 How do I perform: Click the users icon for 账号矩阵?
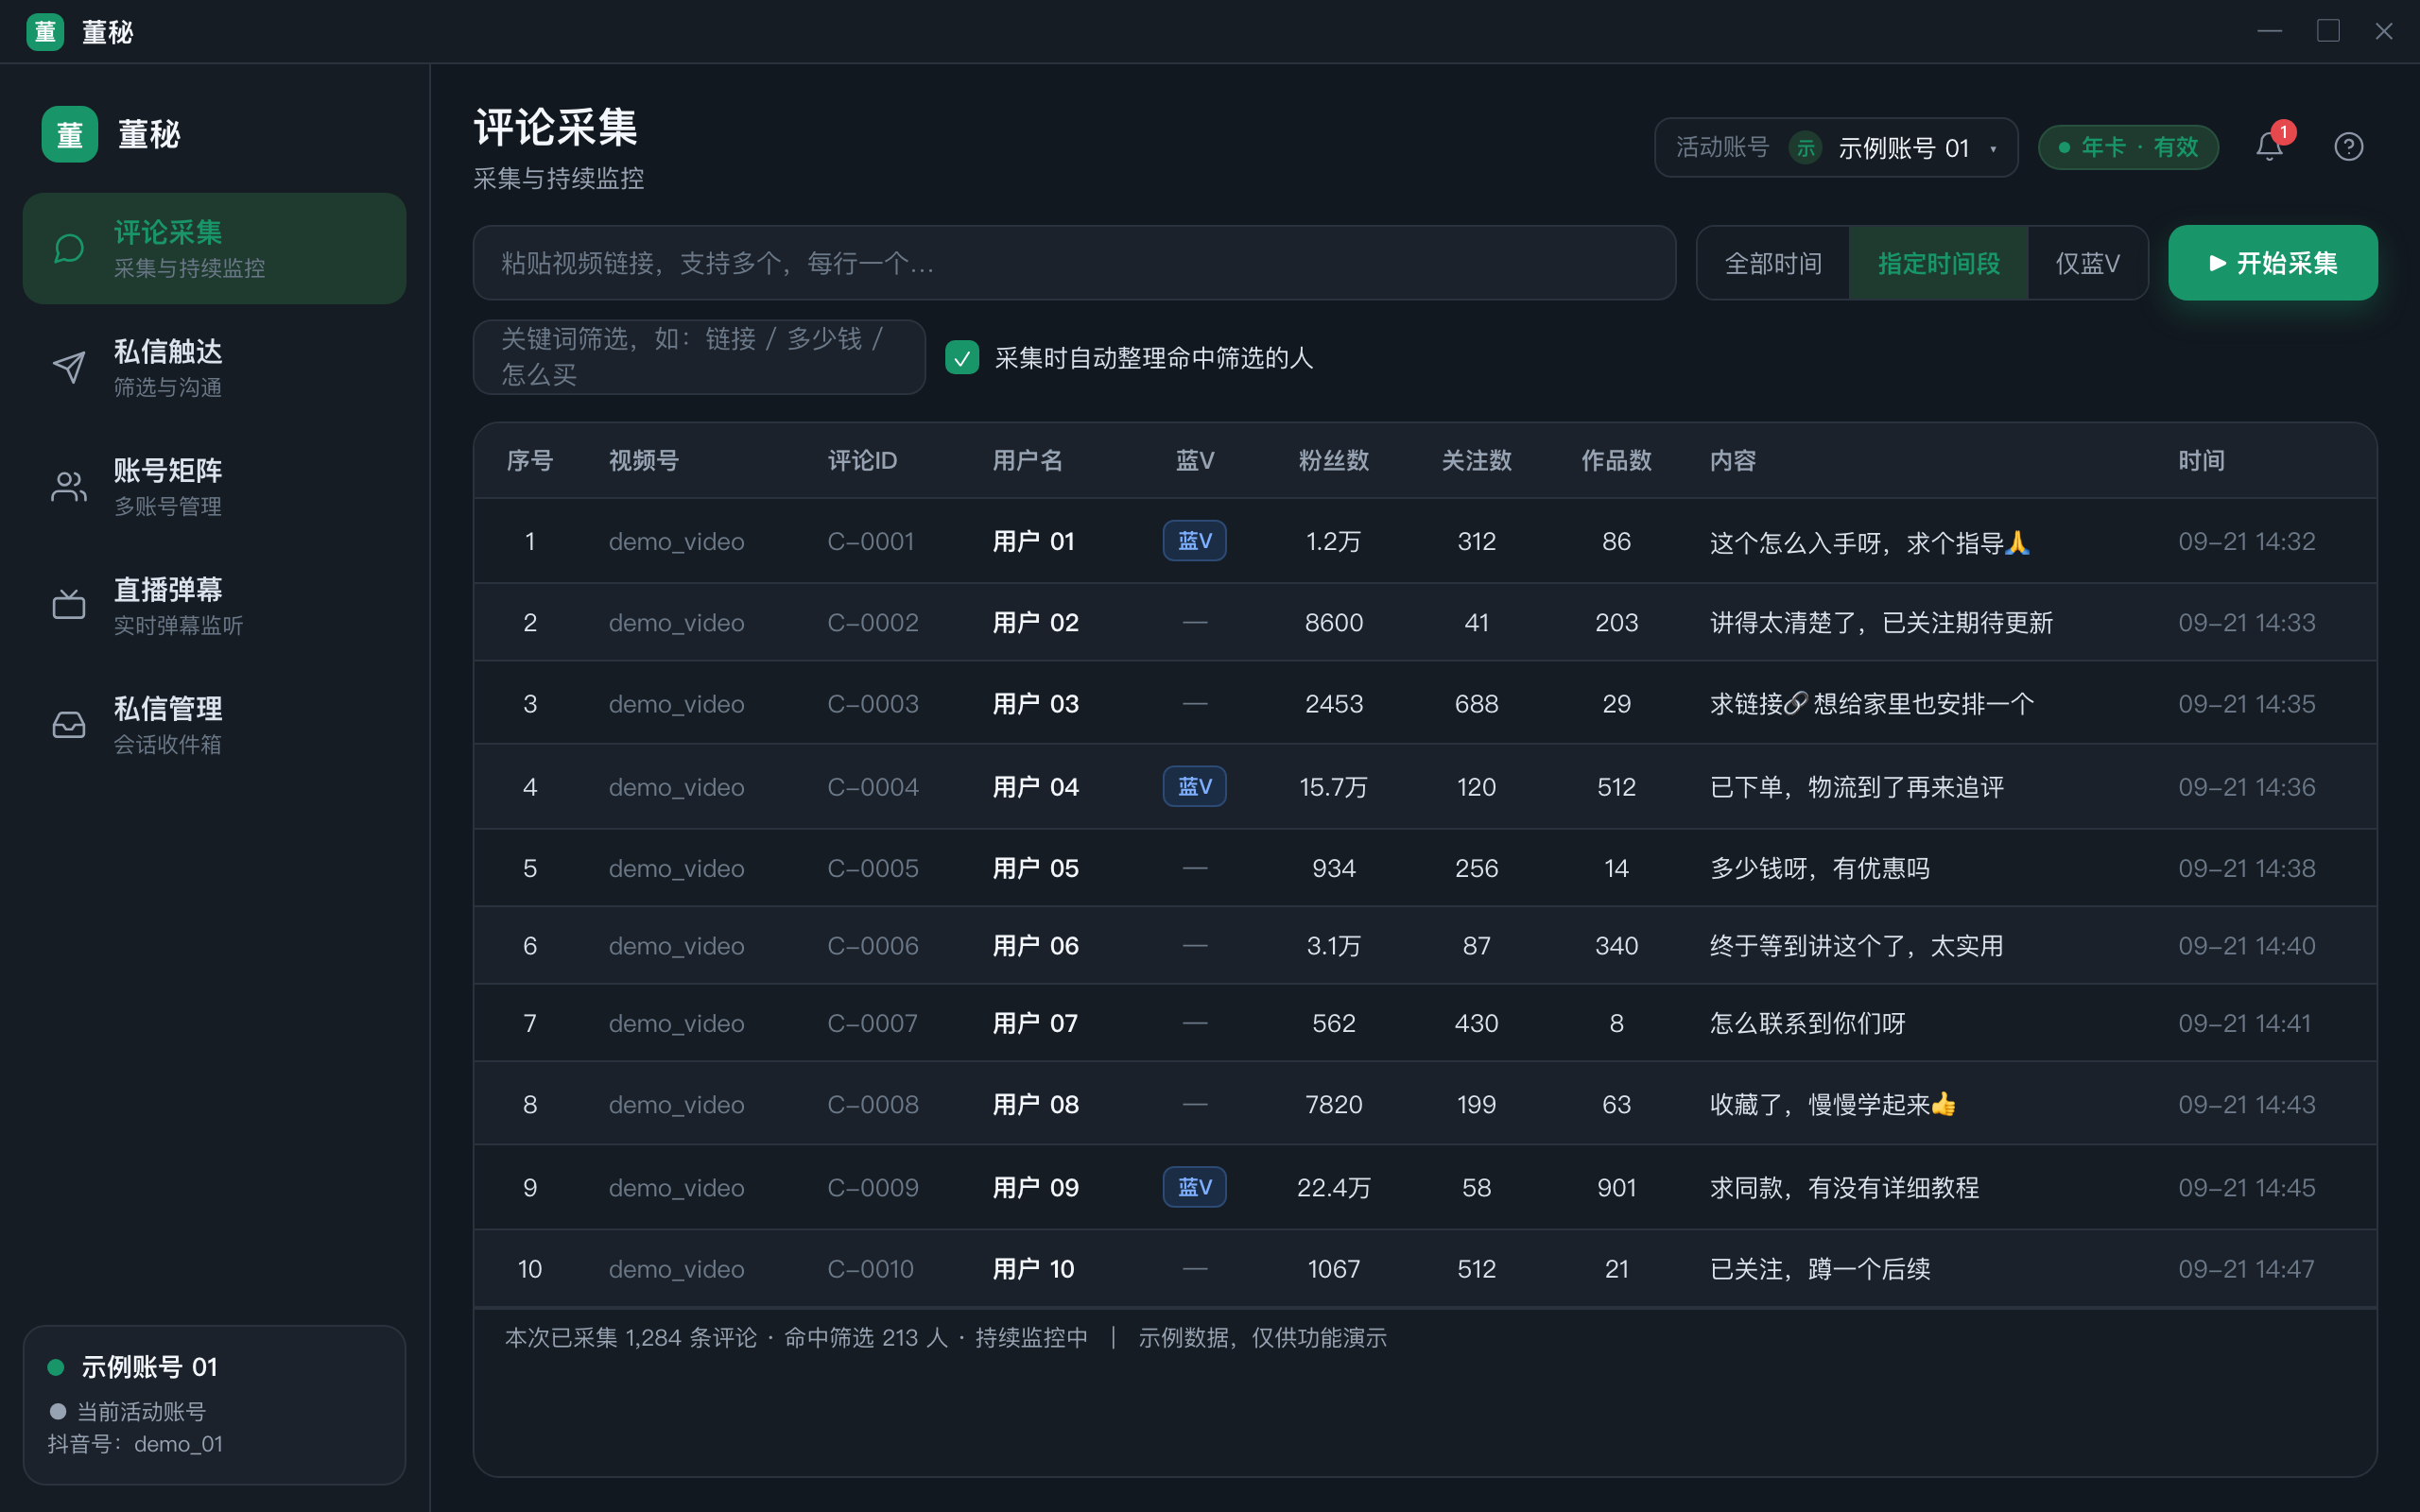point(69,486)
